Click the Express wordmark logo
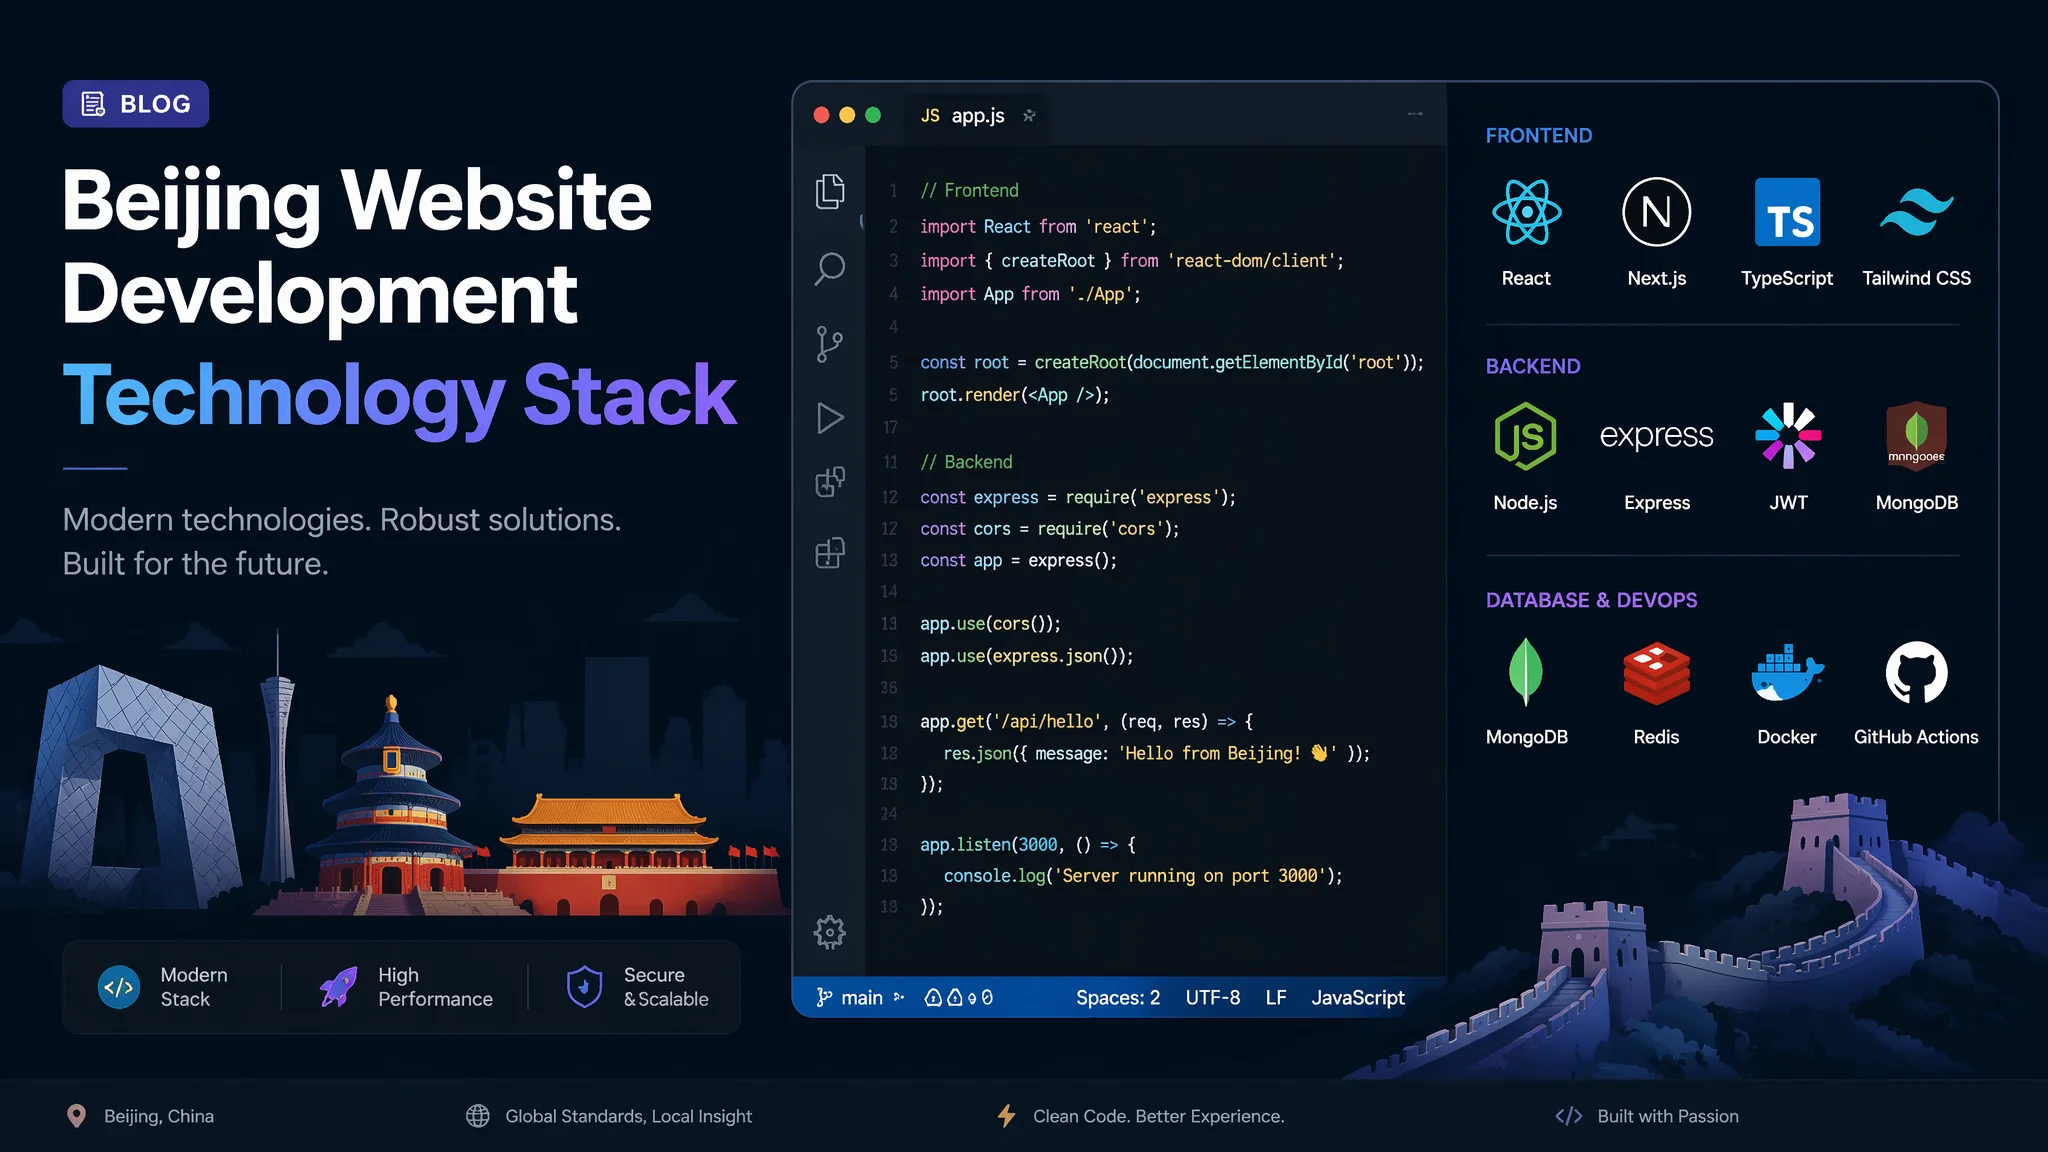2048x1152 pixels. (x=1656, y=436)
